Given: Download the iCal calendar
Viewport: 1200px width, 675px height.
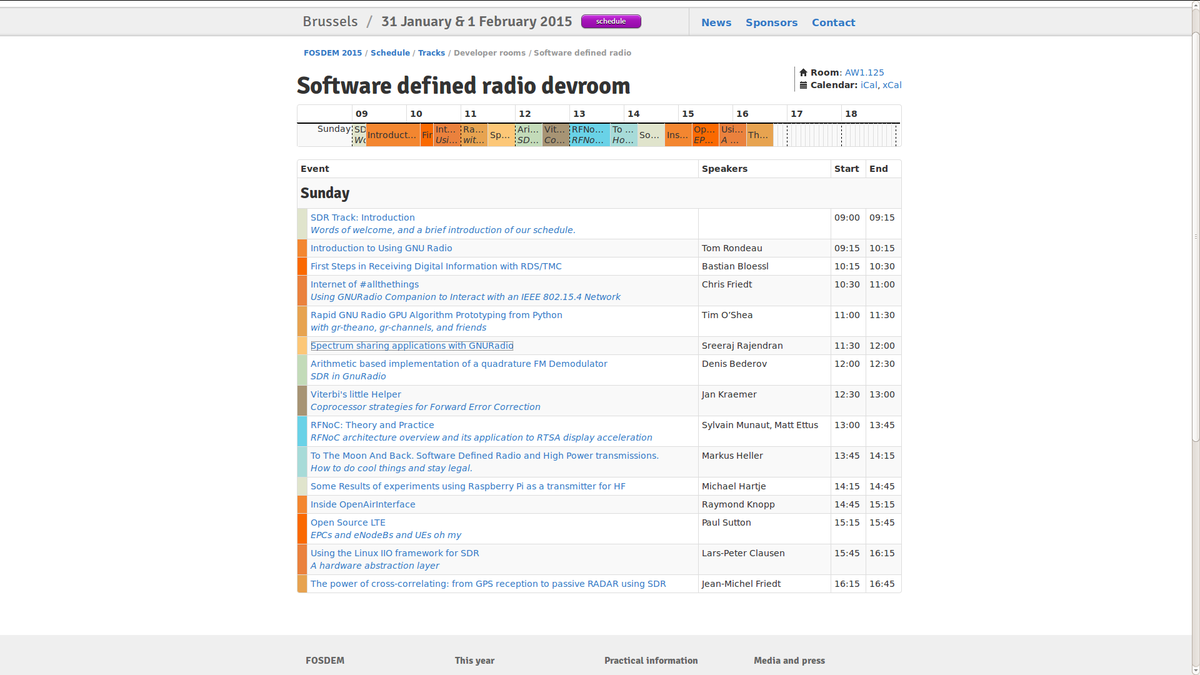Looking at the screenshot, I should click(869, 85).
